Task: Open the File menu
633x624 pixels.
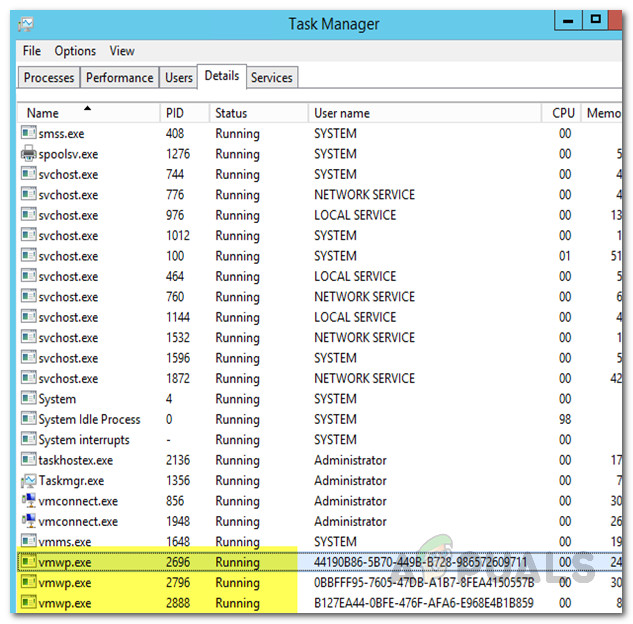Action: [31, 51]
